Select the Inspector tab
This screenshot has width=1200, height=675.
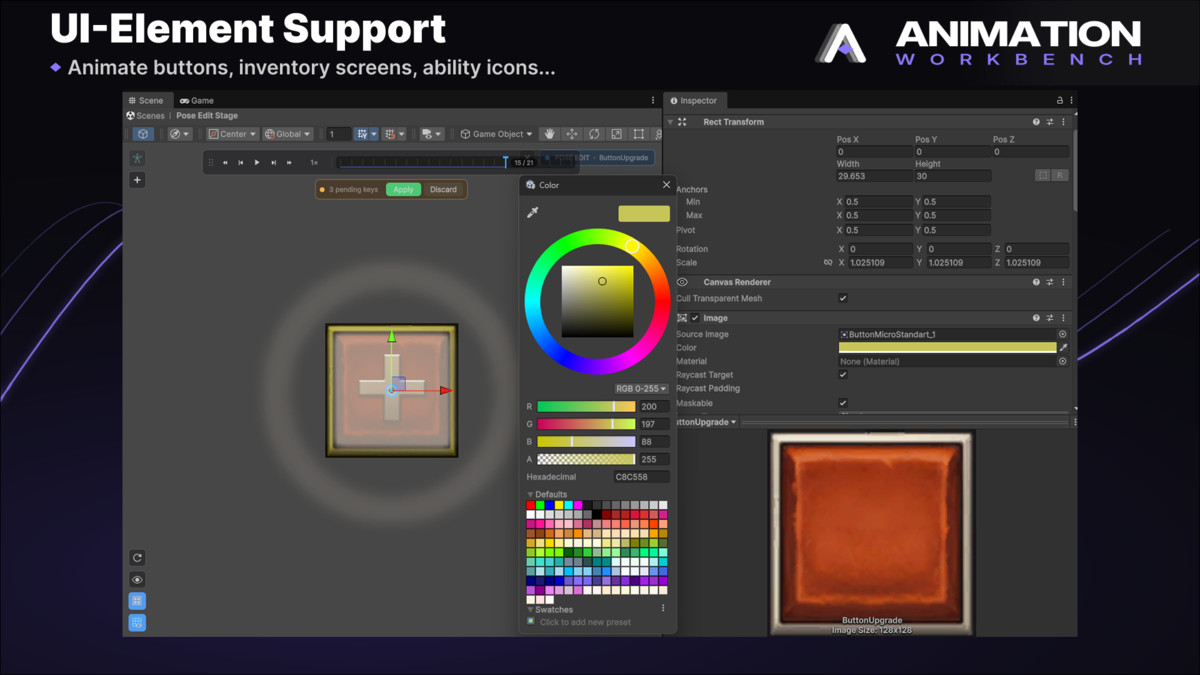tap(694, 100)
